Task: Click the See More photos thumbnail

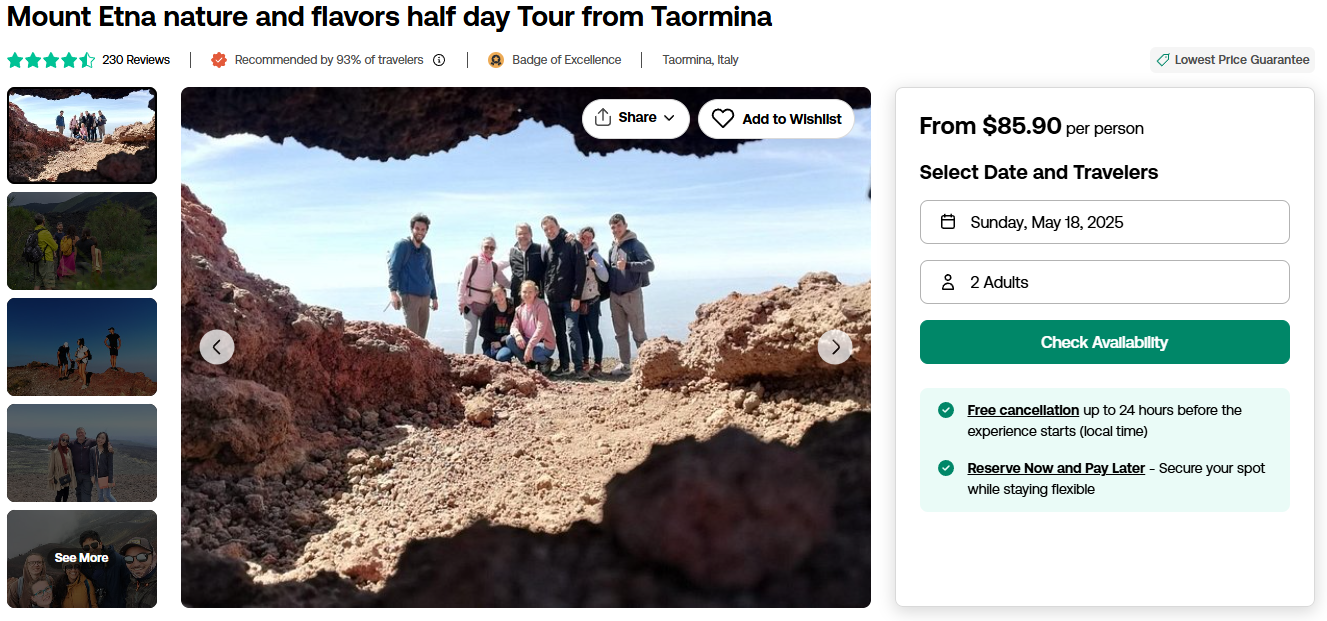Action: [82, 558]
